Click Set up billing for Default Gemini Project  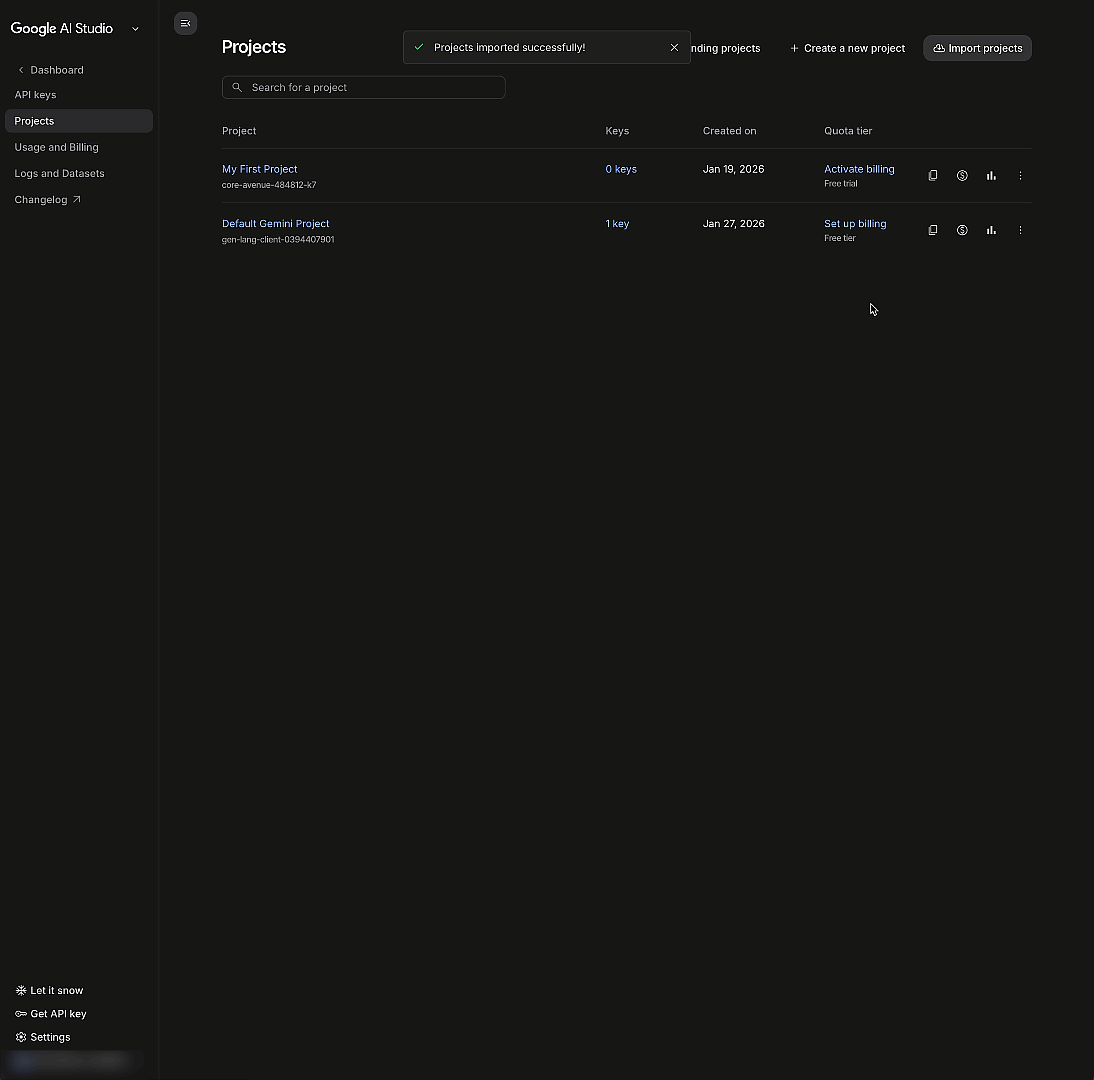[855, 223]
